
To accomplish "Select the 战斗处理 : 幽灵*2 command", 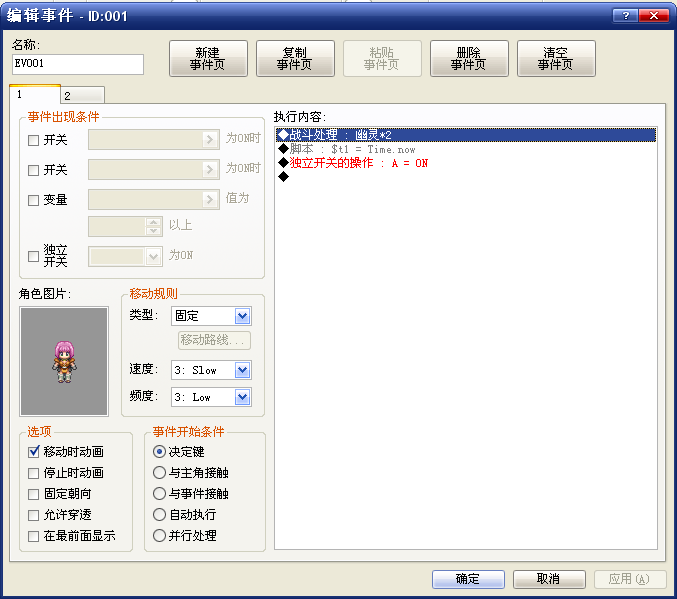I will click(x=466, y=135).
